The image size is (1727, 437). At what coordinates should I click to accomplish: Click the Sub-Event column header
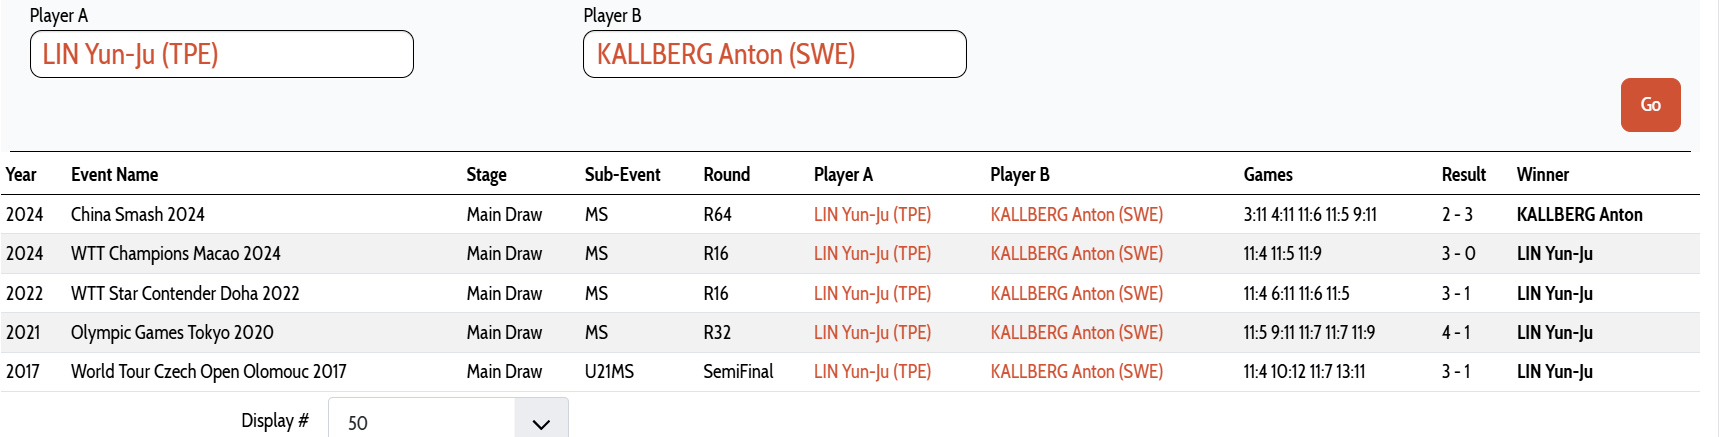pyautogui.click(x=622, y=175)
